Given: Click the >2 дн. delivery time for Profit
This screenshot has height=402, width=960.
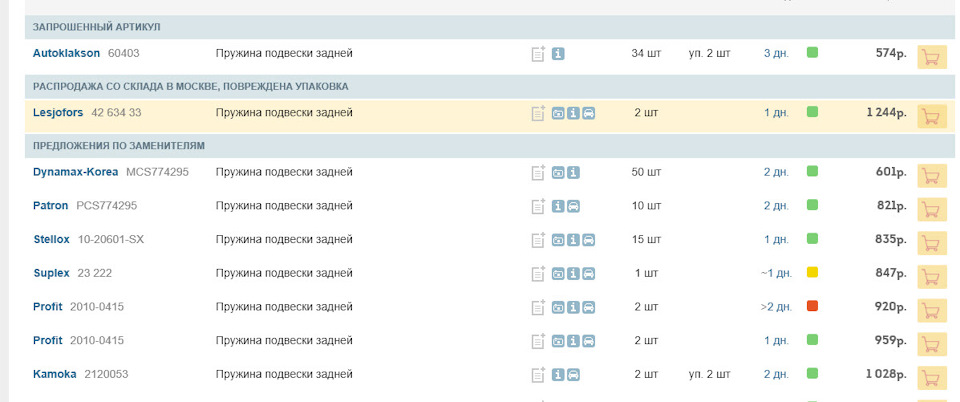Looking at the screenshot, I should pos(776,307).
